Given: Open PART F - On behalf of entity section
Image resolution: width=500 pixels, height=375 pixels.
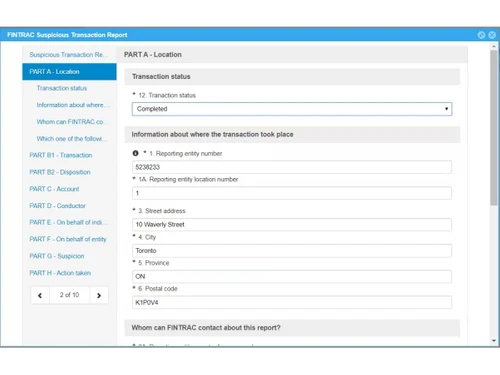Looking at the screenshot, I should coord(68,239).
